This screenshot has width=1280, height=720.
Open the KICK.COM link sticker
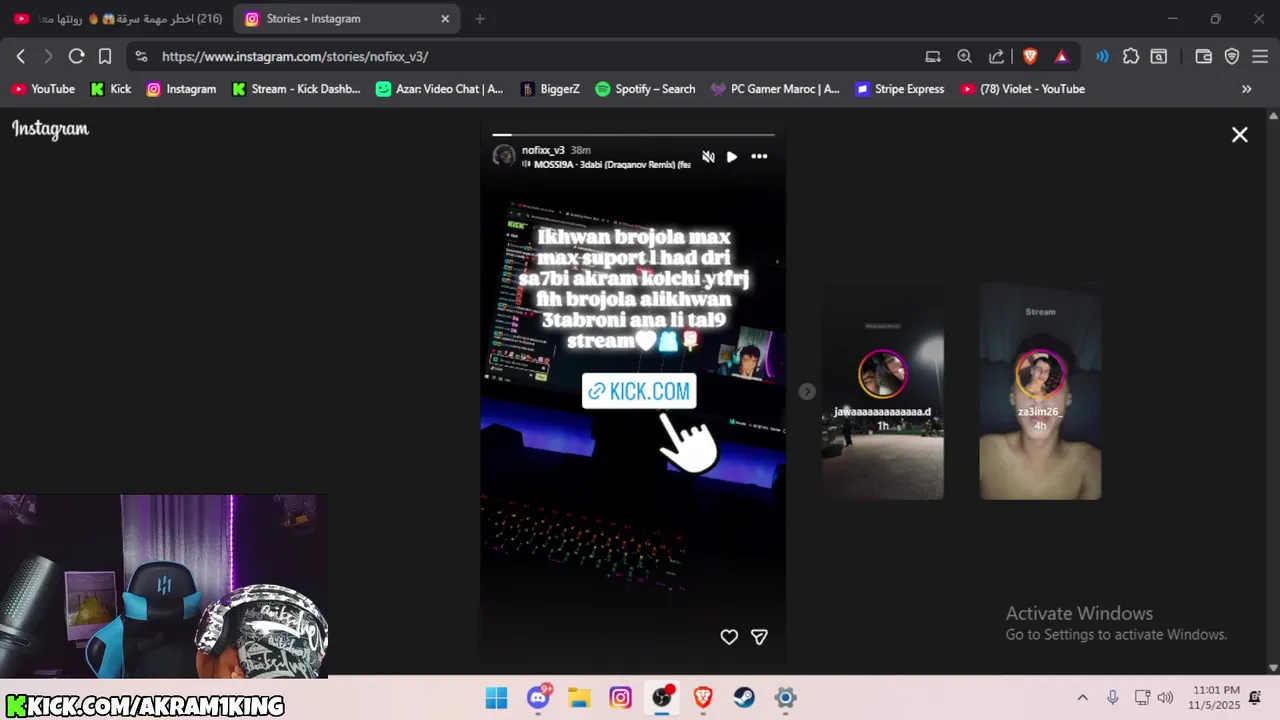tap(639, 391)
